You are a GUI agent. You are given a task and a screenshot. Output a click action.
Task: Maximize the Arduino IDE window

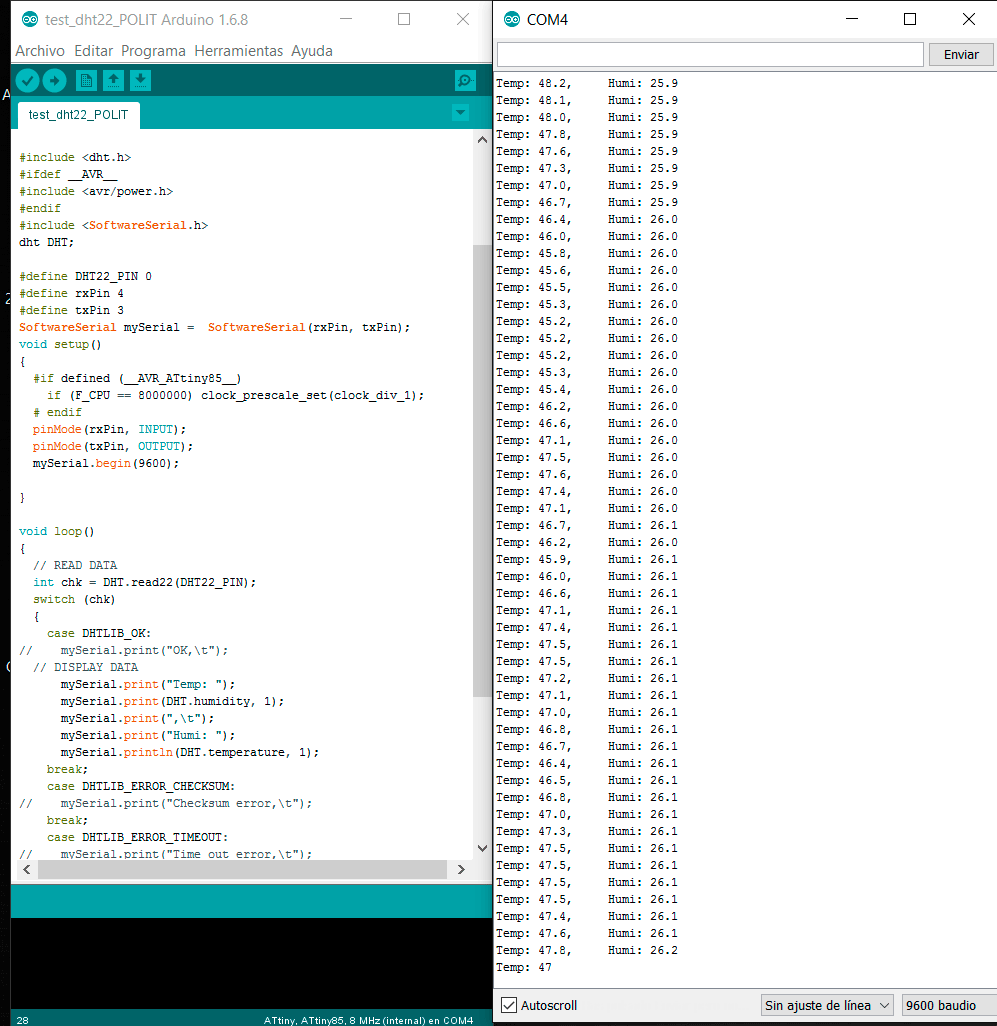pyautogui.click(x=404, y=20)
